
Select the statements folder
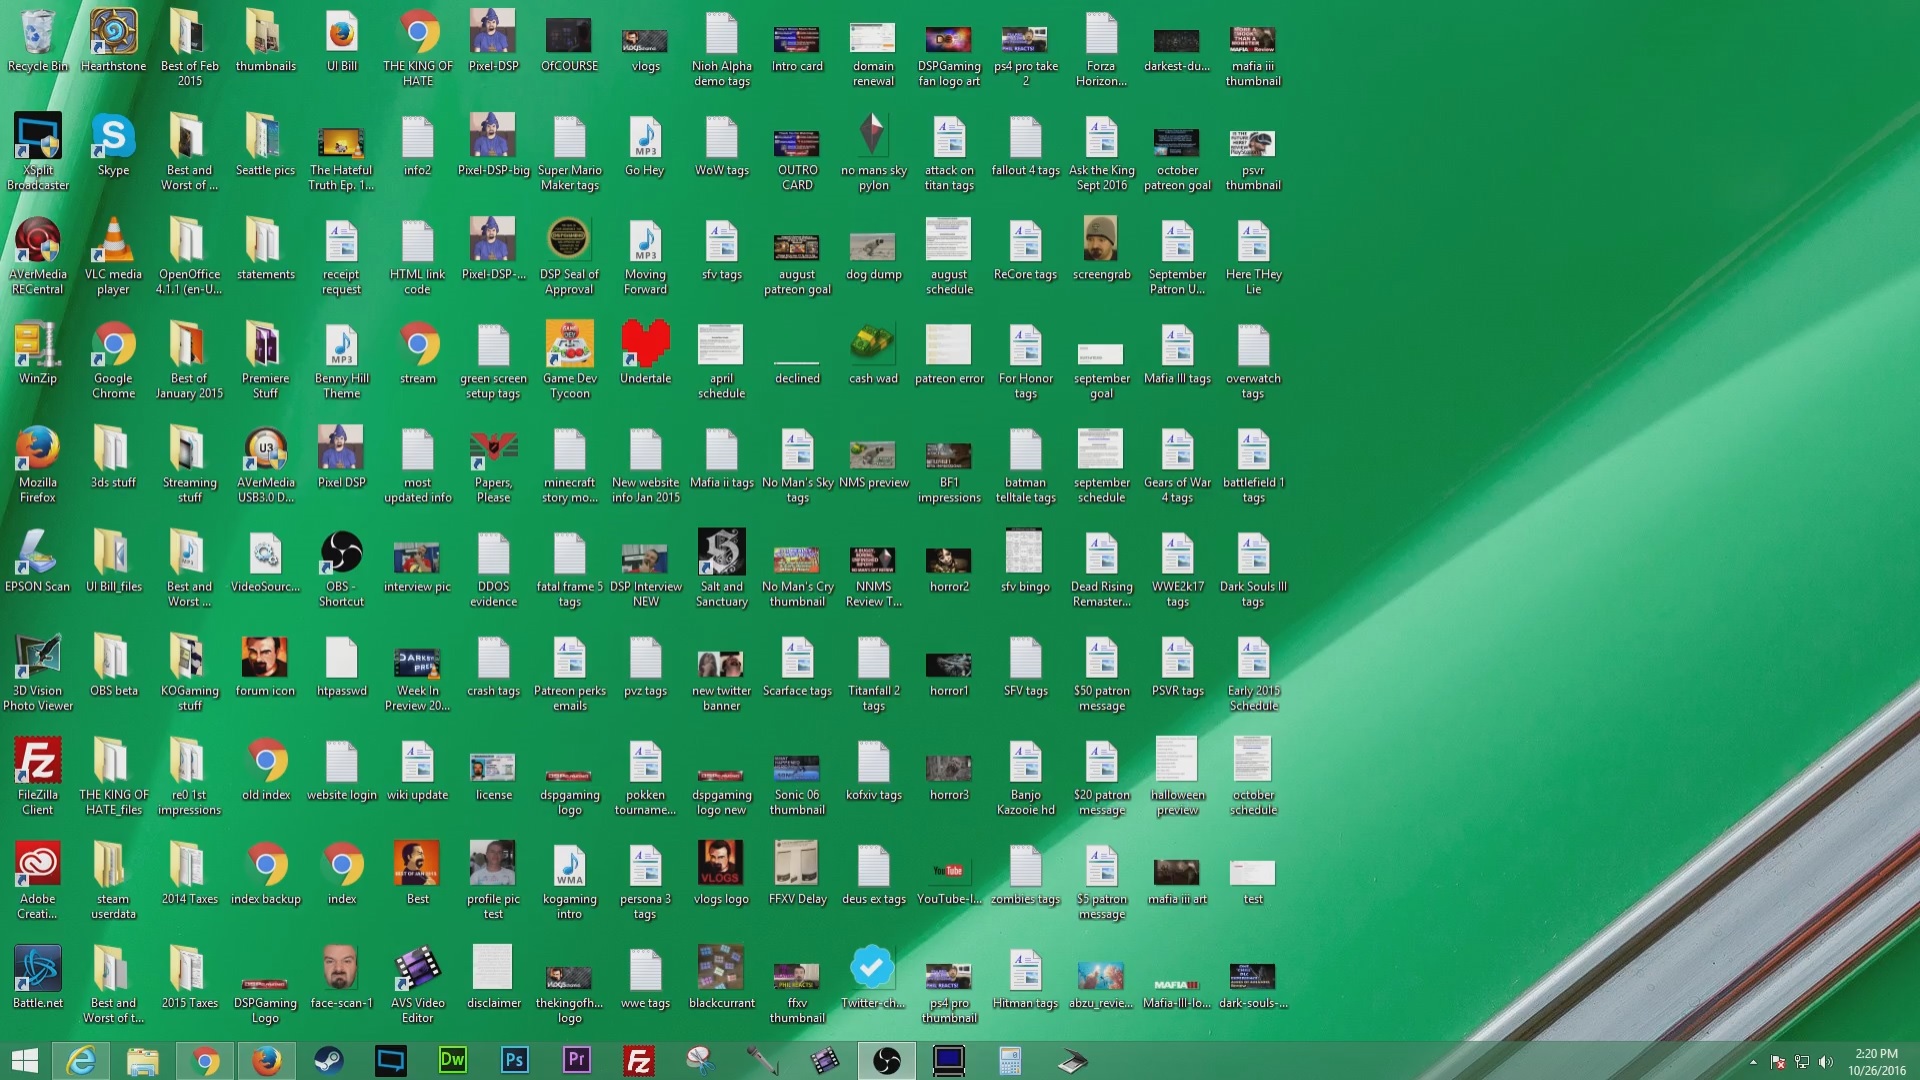[x=265, y=249]
